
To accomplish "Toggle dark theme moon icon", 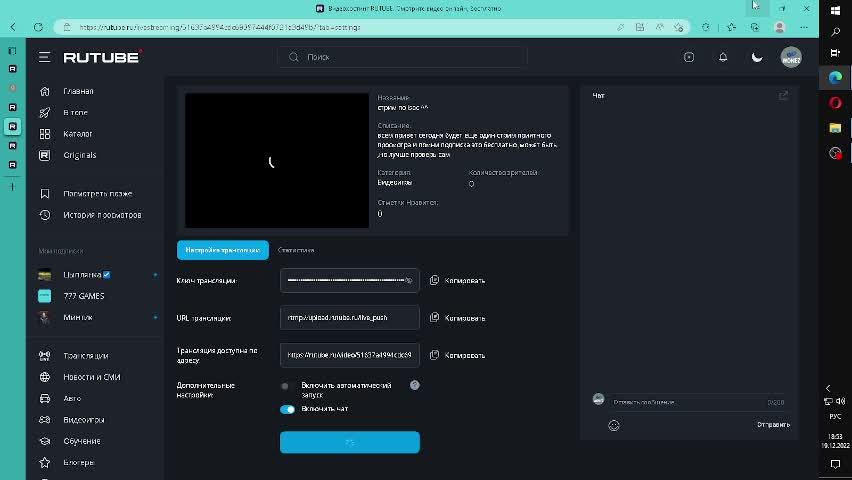I will click(x=757, y=57).
